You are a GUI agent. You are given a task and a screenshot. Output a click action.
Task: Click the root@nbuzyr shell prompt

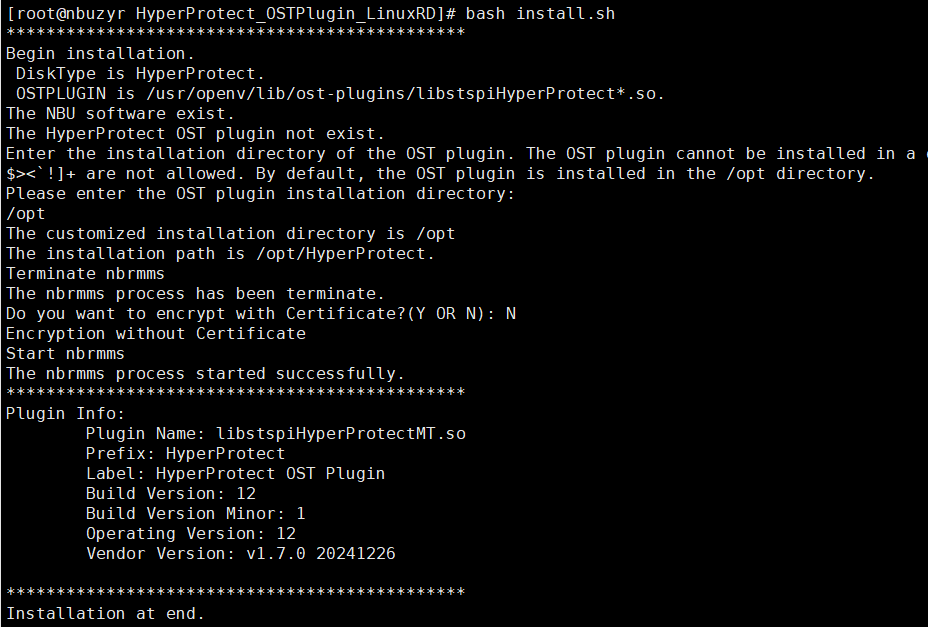[x=231, y=13]
